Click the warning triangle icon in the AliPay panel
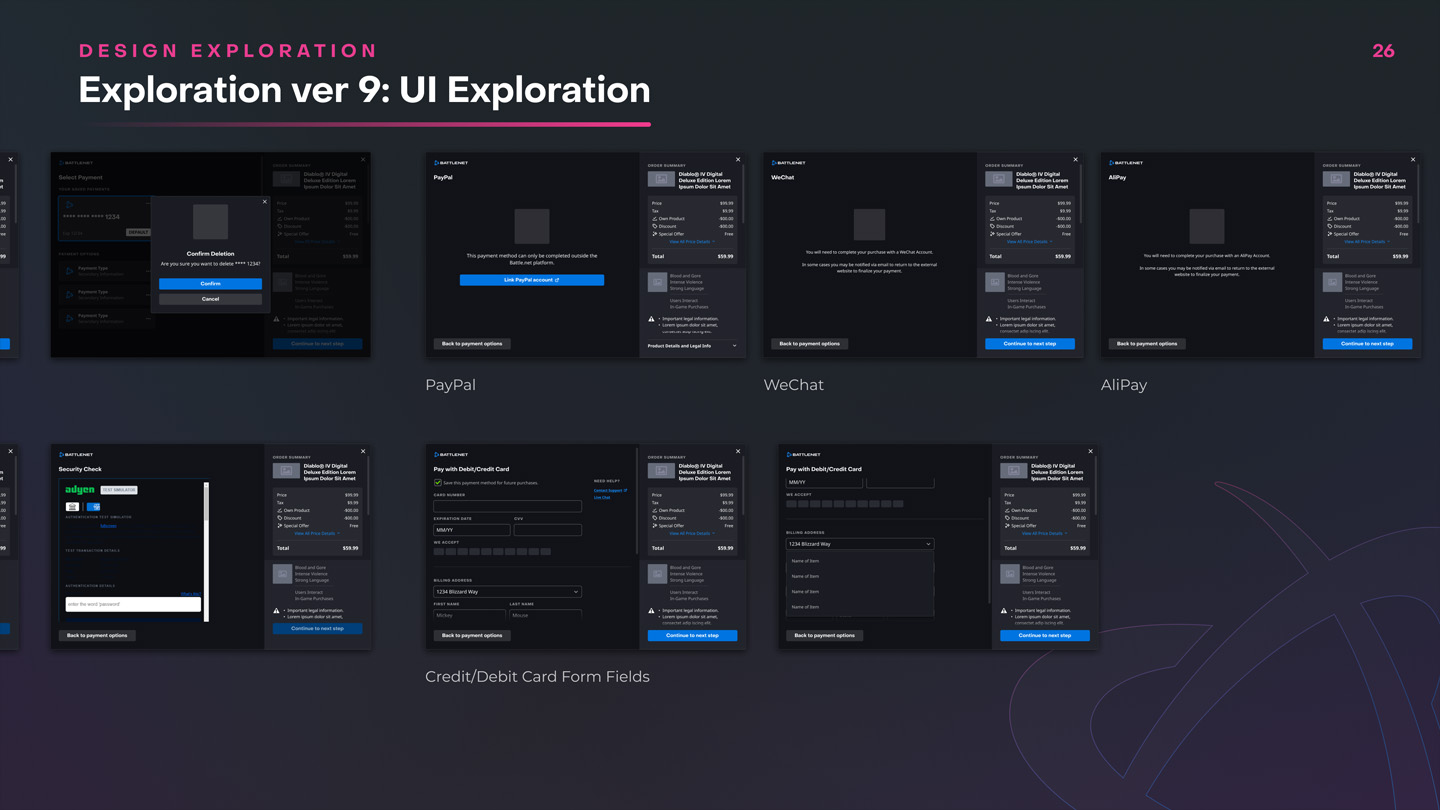1440x810 pixels. point(1327,319)
